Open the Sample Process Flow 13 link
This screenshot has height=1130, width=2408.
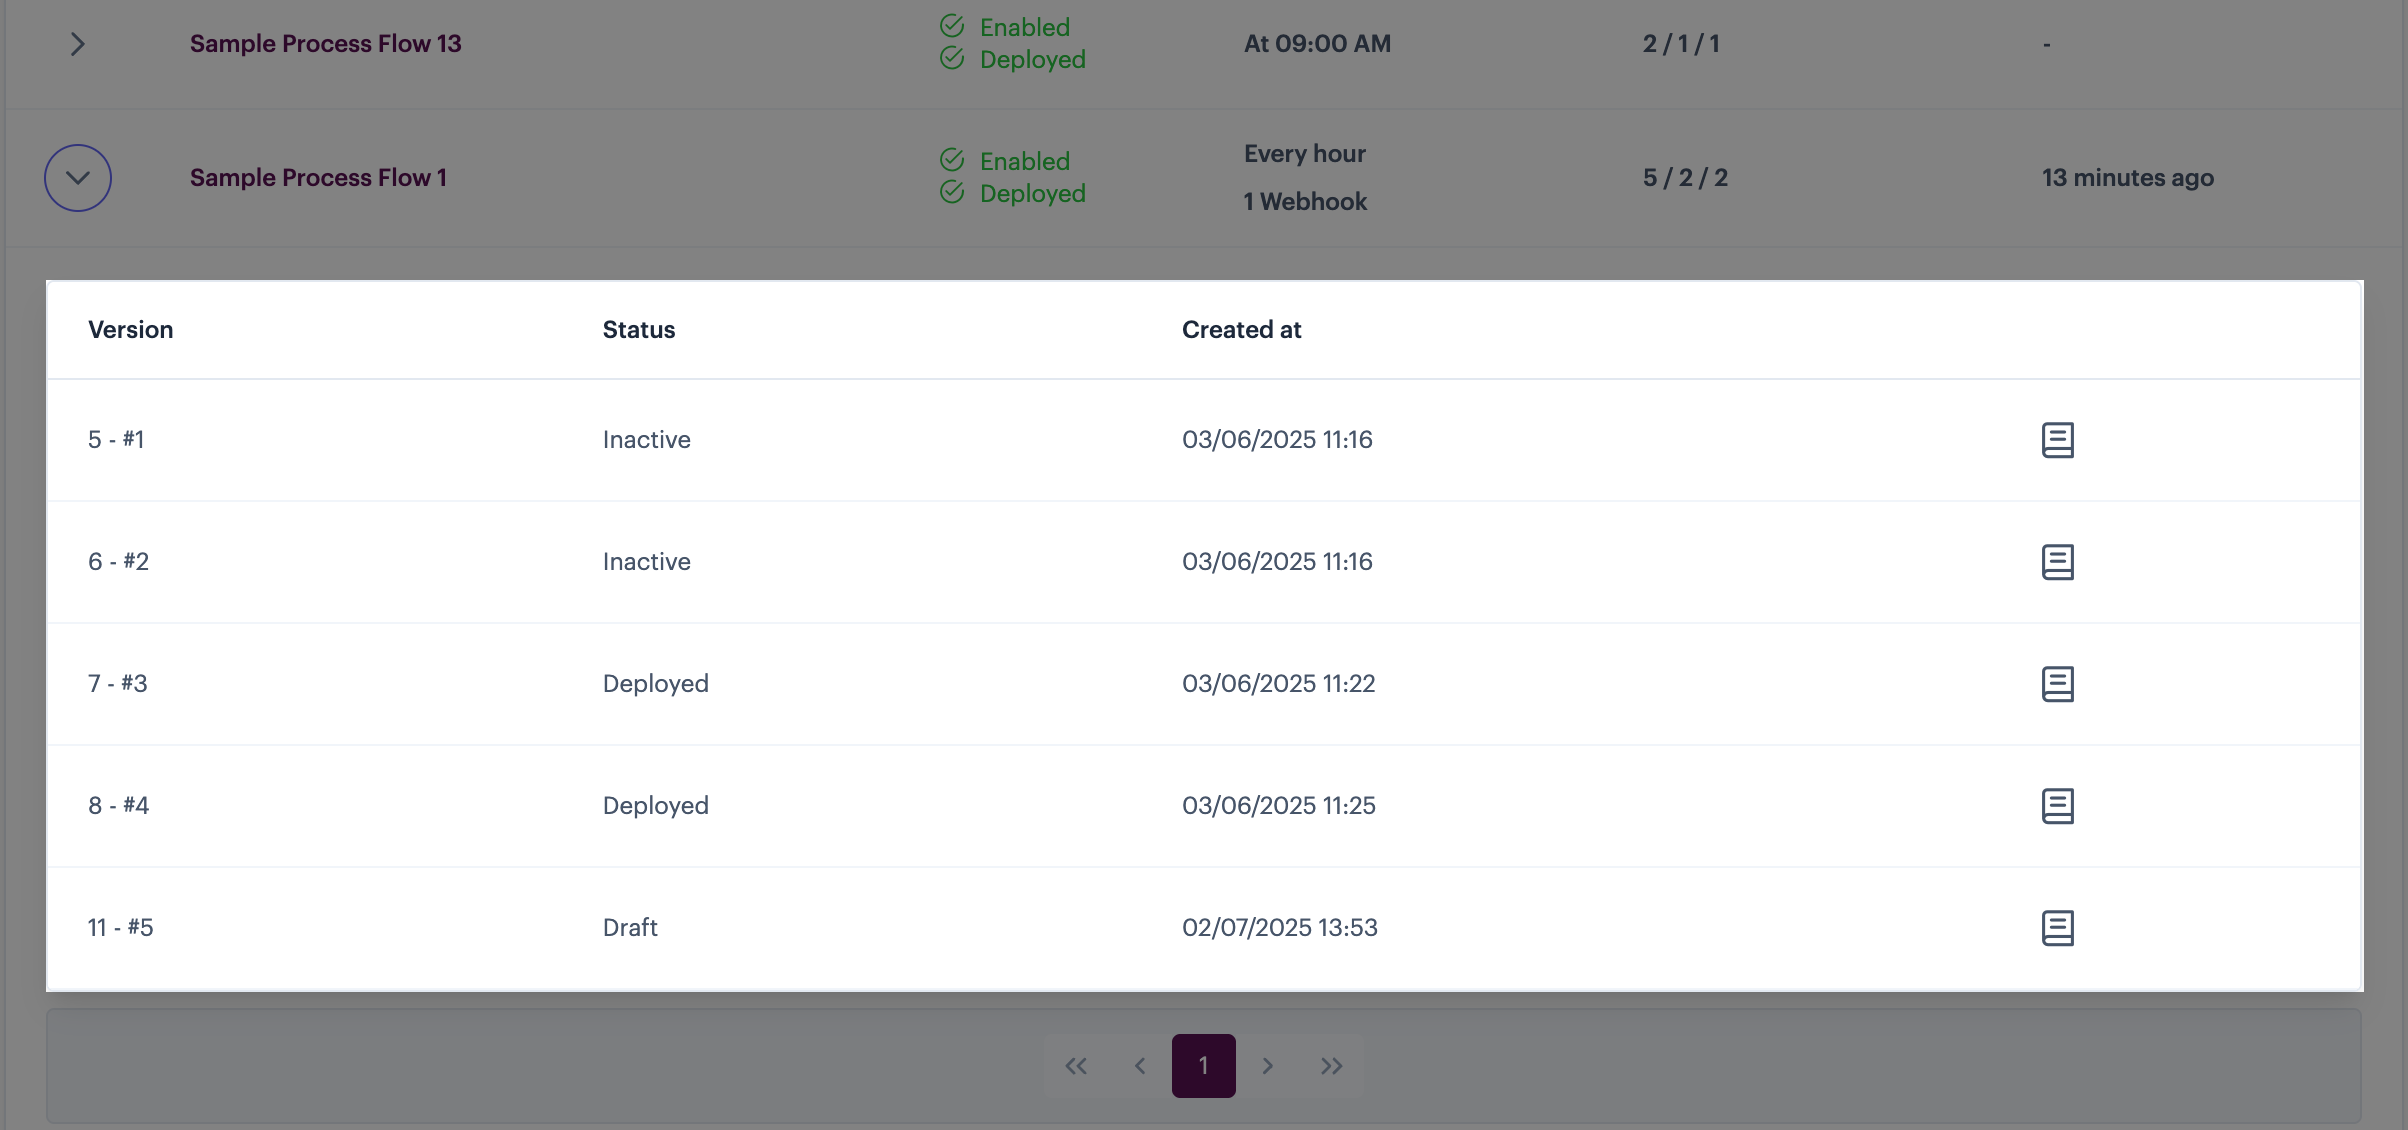click(325, 44)
